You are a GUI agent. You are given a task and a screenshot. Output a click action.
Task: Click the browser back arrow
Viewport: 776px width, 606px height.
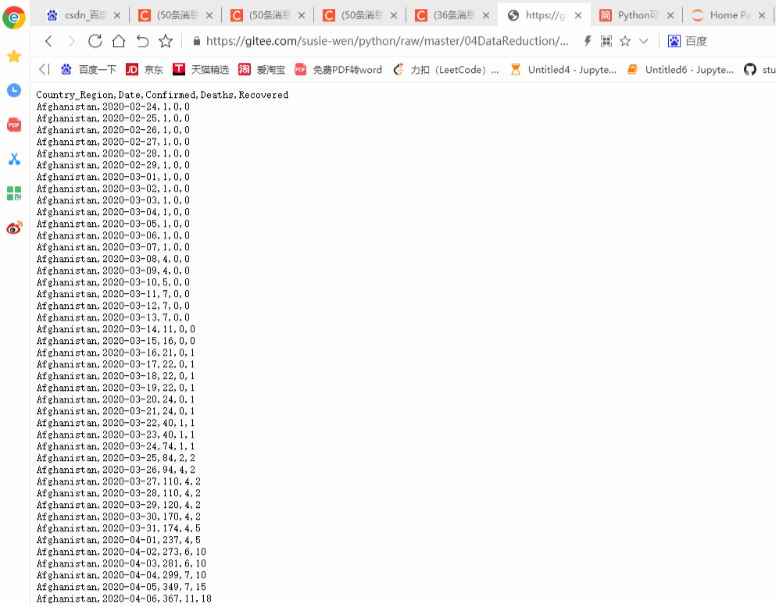pyautogui.click(x=48, y=41)
